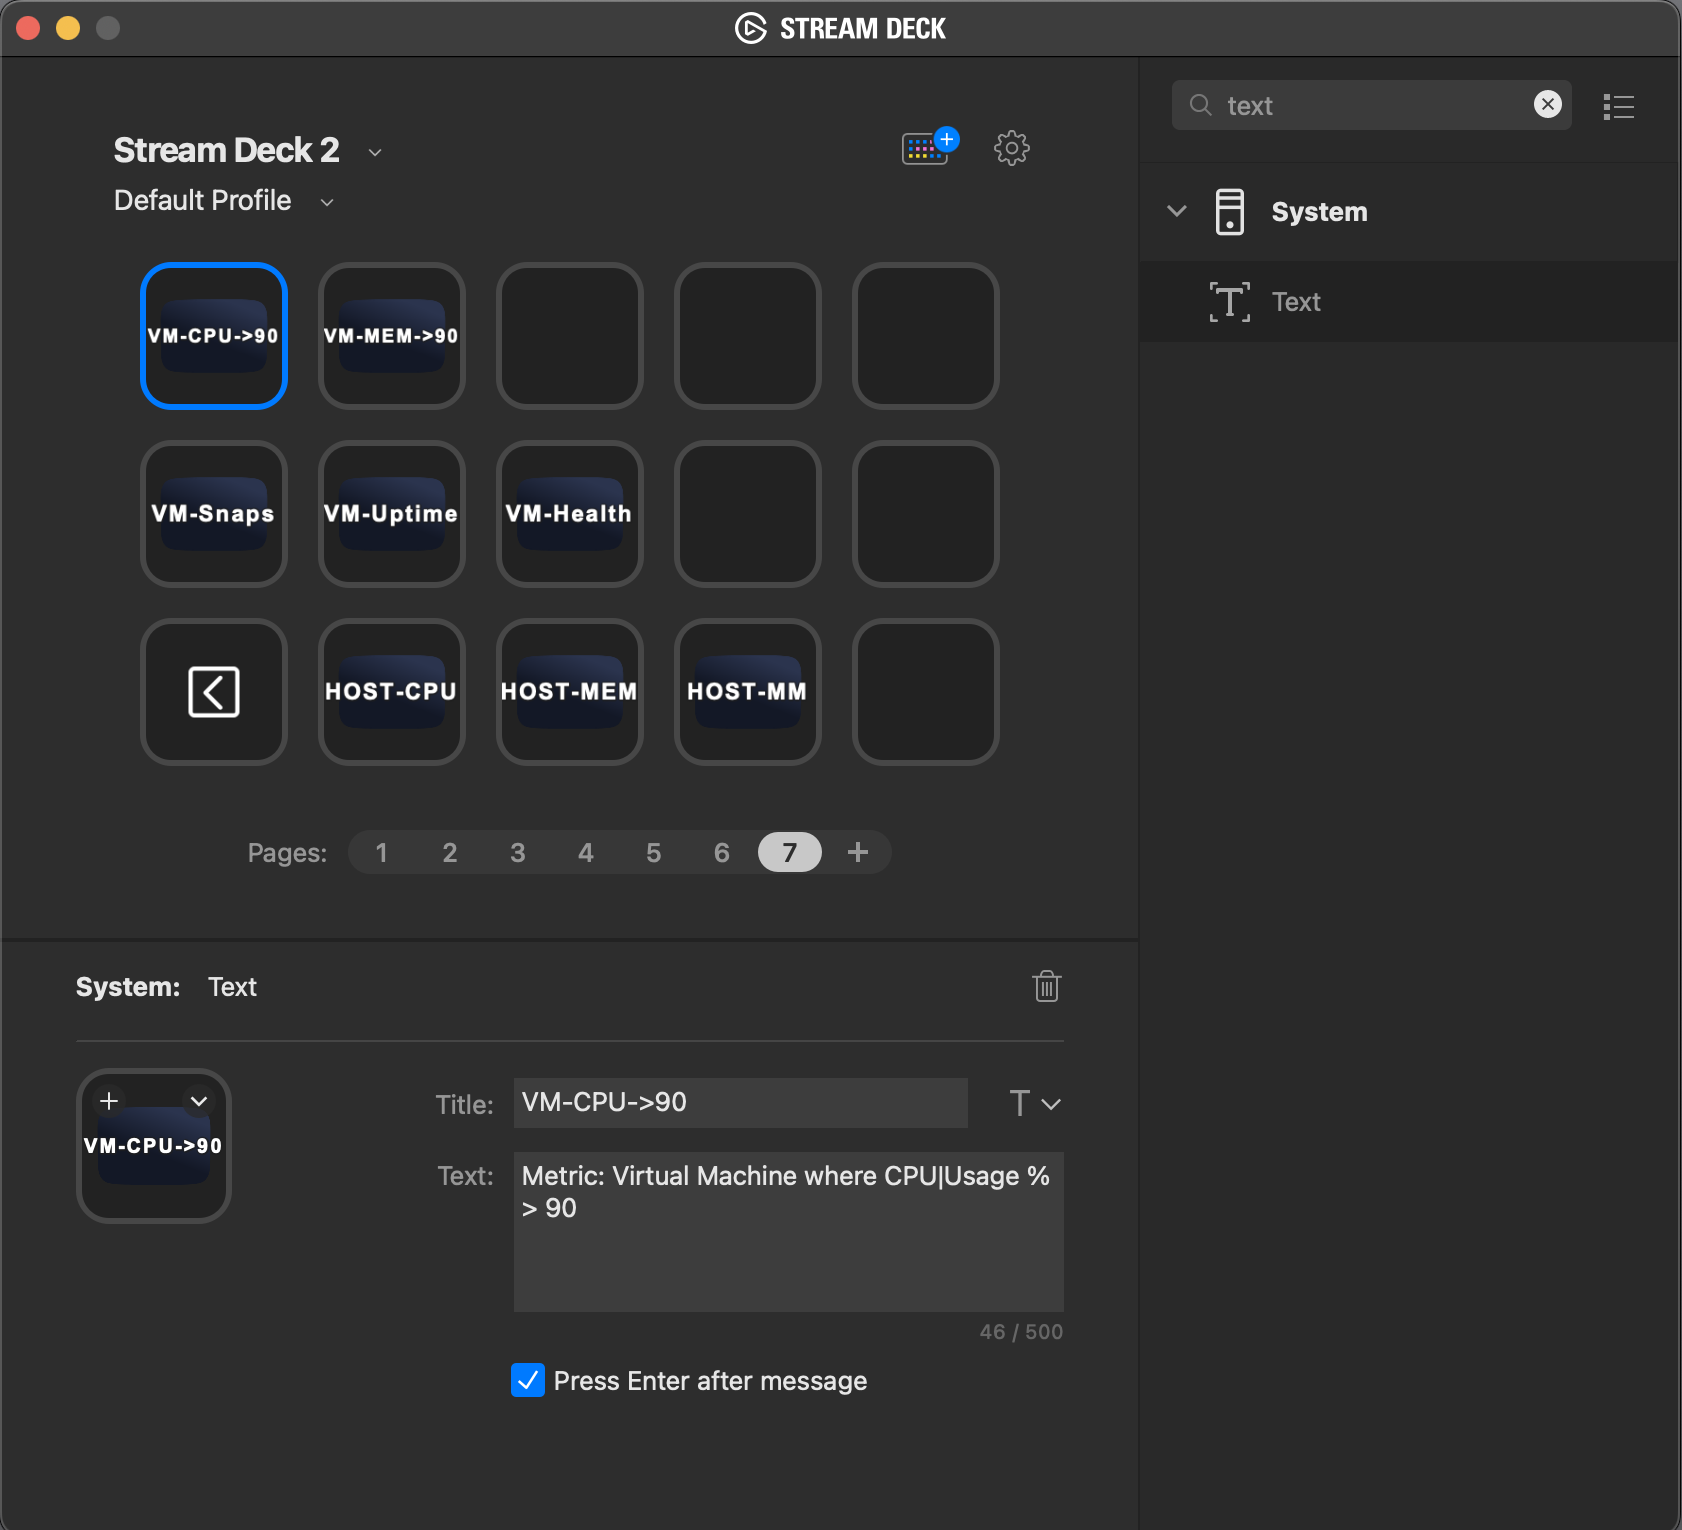Open the Default Profile dropdown
Image resolution: width=1682 pixels, height=1530 pixels.
tap(327, 202)
